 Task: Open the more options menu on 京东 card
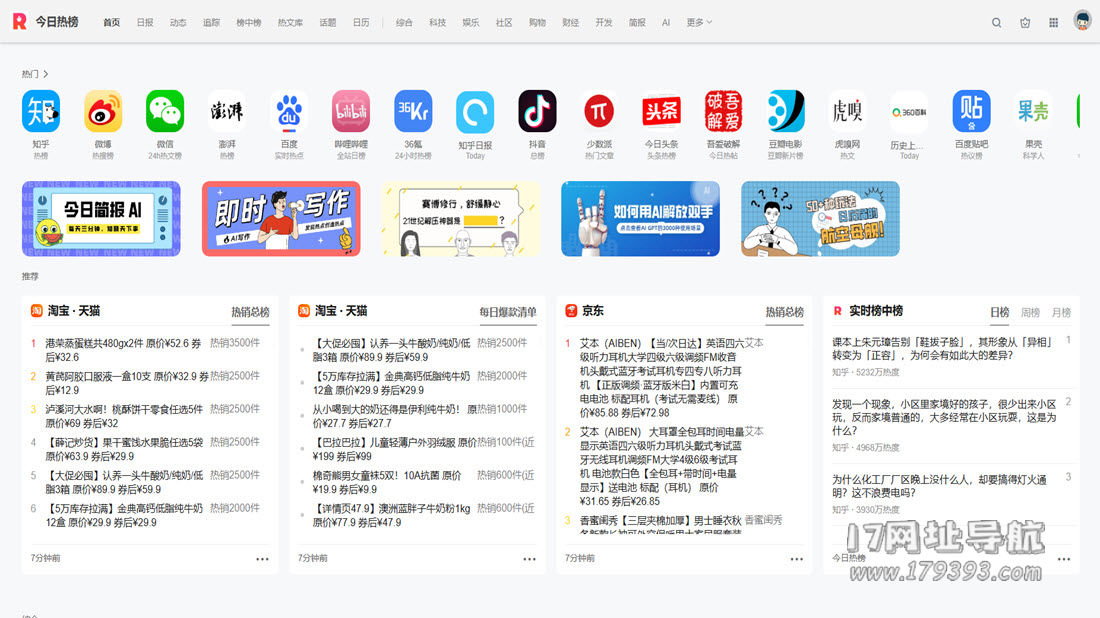(797, 559)
